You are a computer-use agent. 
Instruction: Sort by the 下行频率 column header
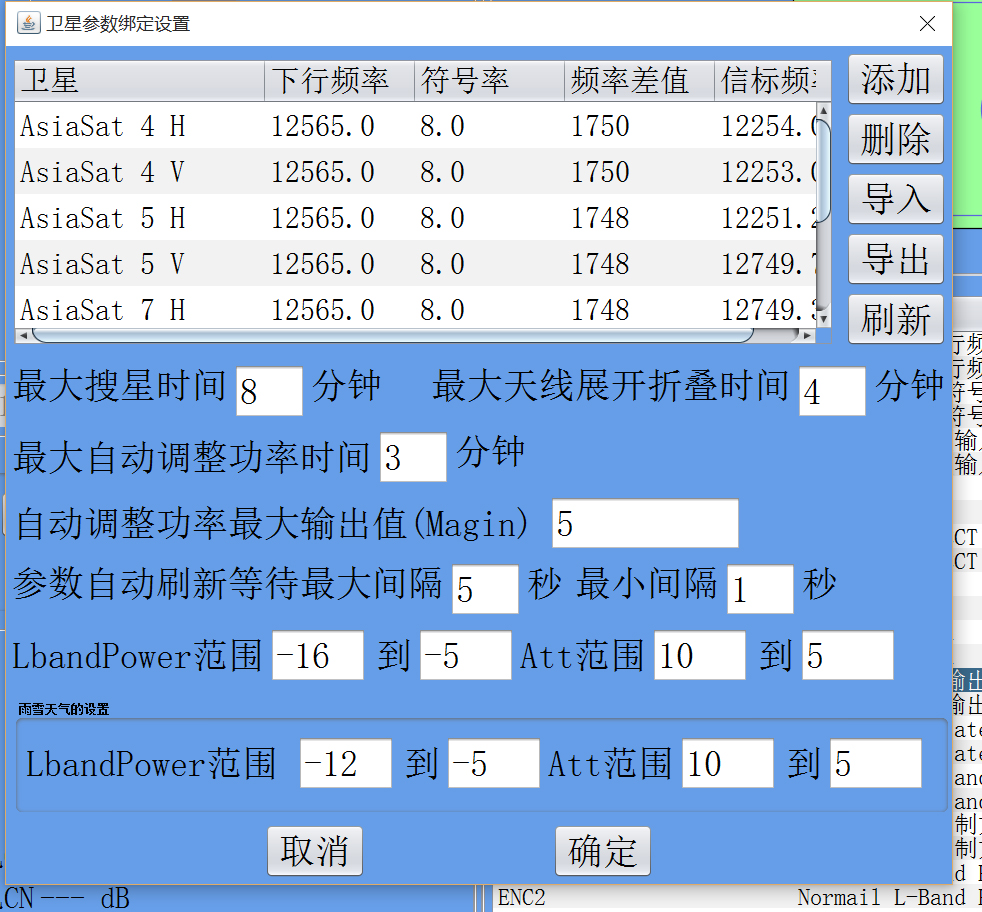[339, 81]
